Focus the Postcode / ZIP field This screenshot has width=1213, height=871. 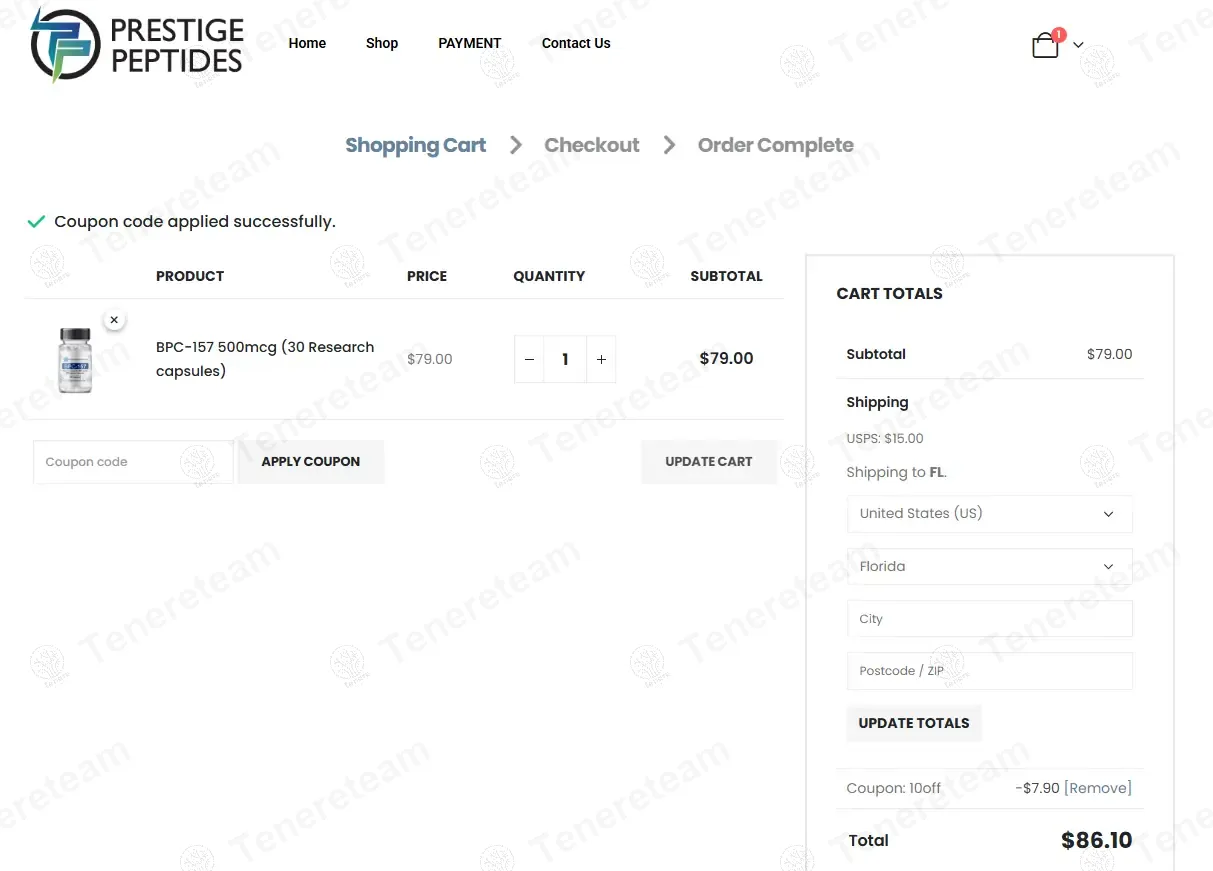pos(989,671)
